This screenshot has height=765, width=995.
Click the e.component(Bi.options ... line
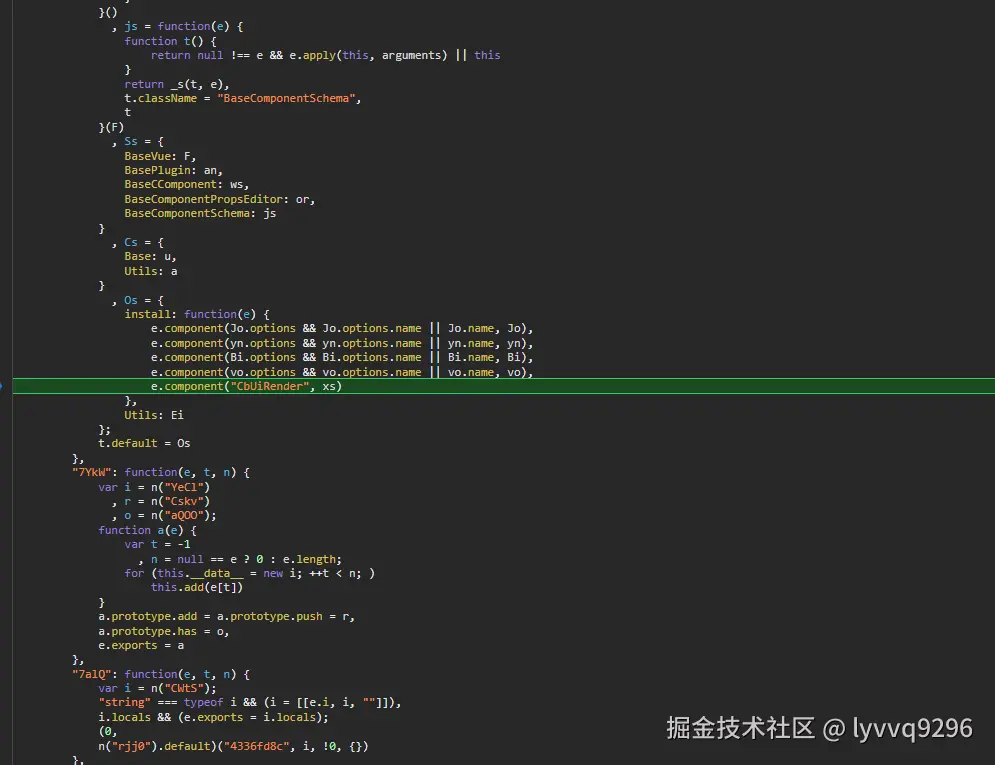[342, 358]
